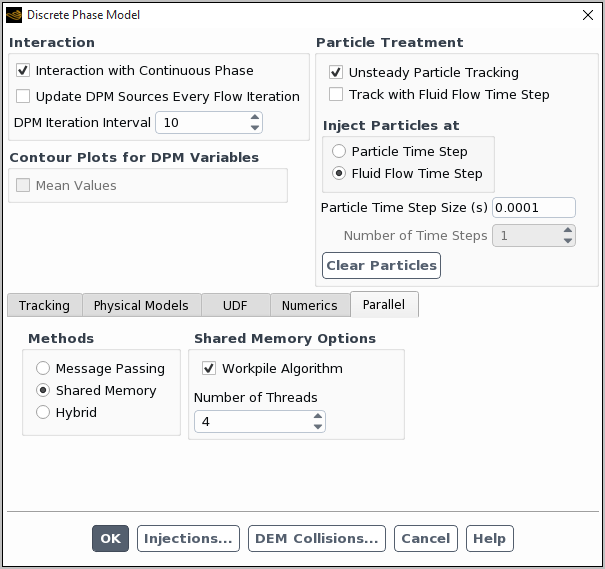Disable Unsteady Particle Tracking checkbox

[336, 73]
